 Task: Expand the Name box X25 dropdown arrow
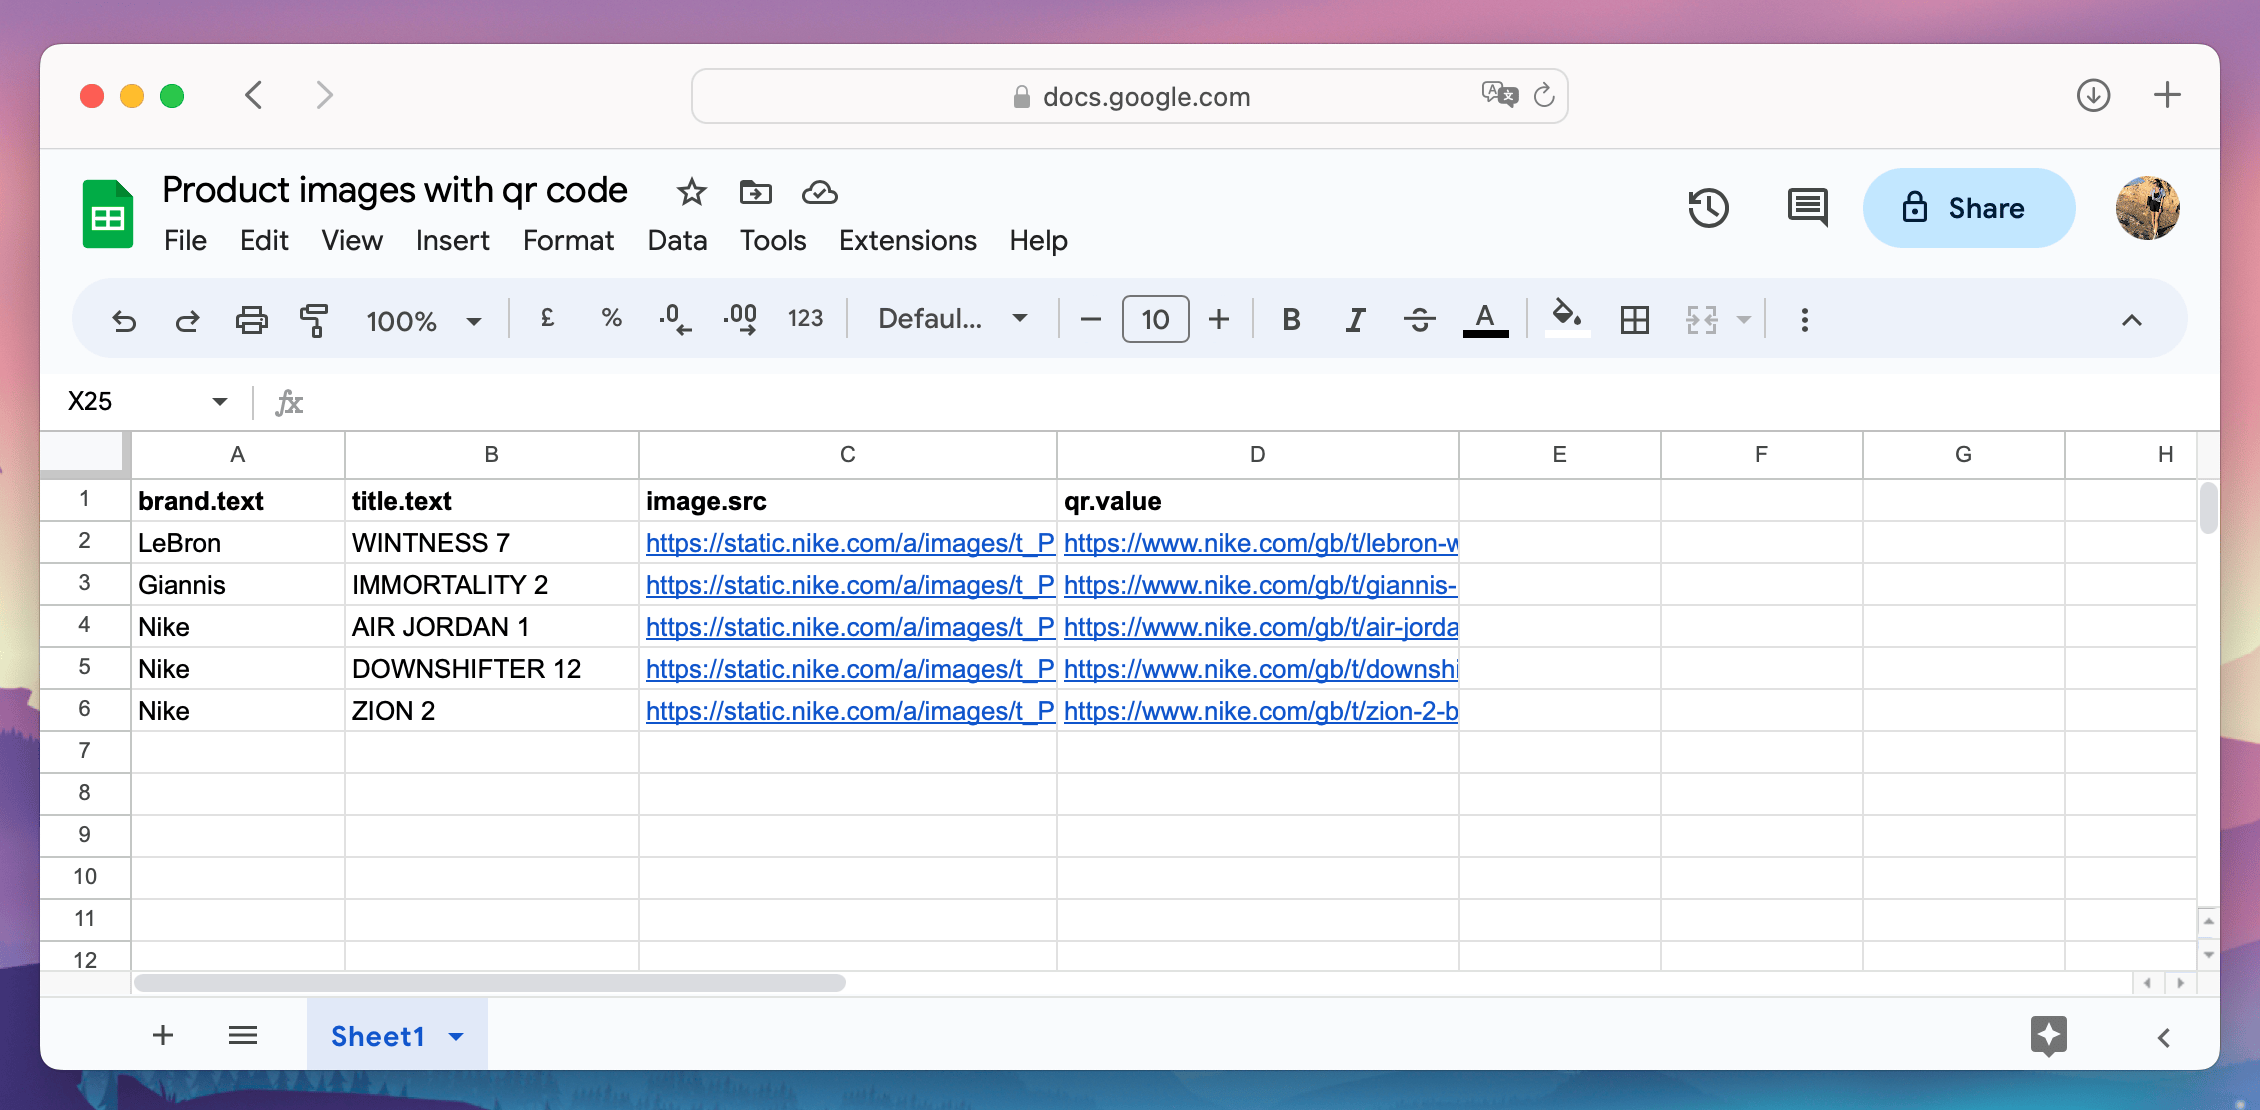point(220,402)
